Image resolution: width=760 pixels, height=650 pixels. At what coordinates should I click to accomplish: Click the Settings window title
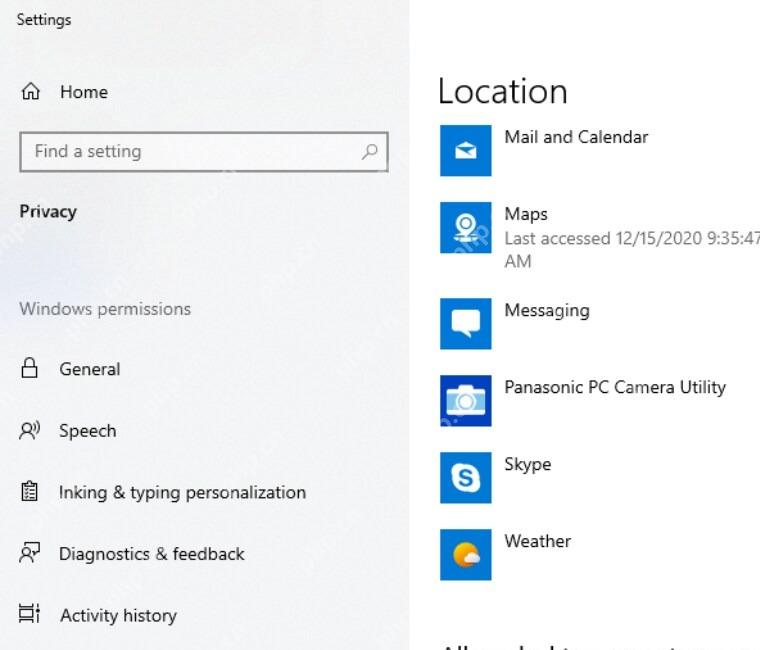pyautogui.click(x=44, y=20)
